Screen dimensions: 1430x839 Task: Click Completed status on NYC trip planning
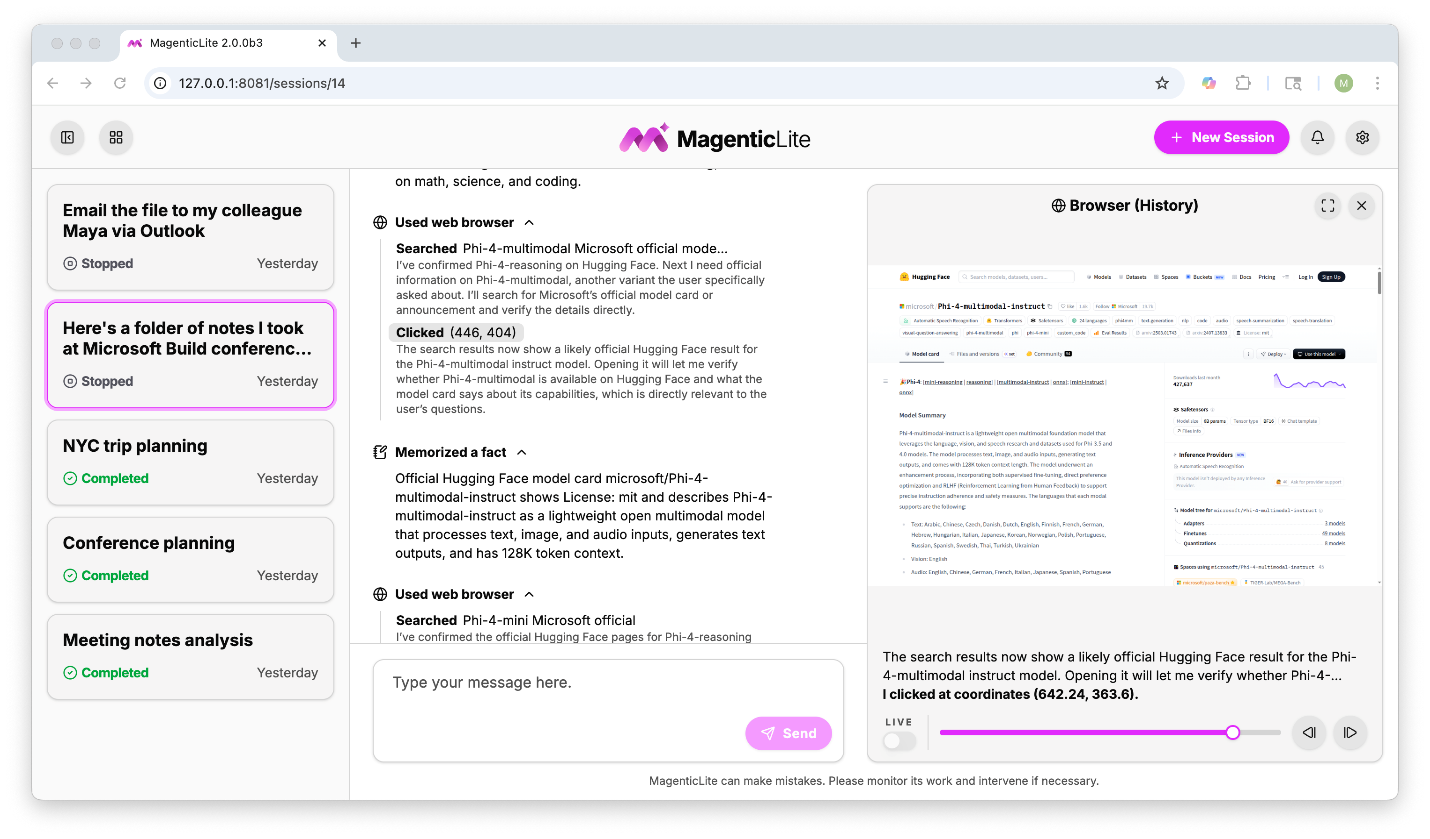[x=106, y=479]
